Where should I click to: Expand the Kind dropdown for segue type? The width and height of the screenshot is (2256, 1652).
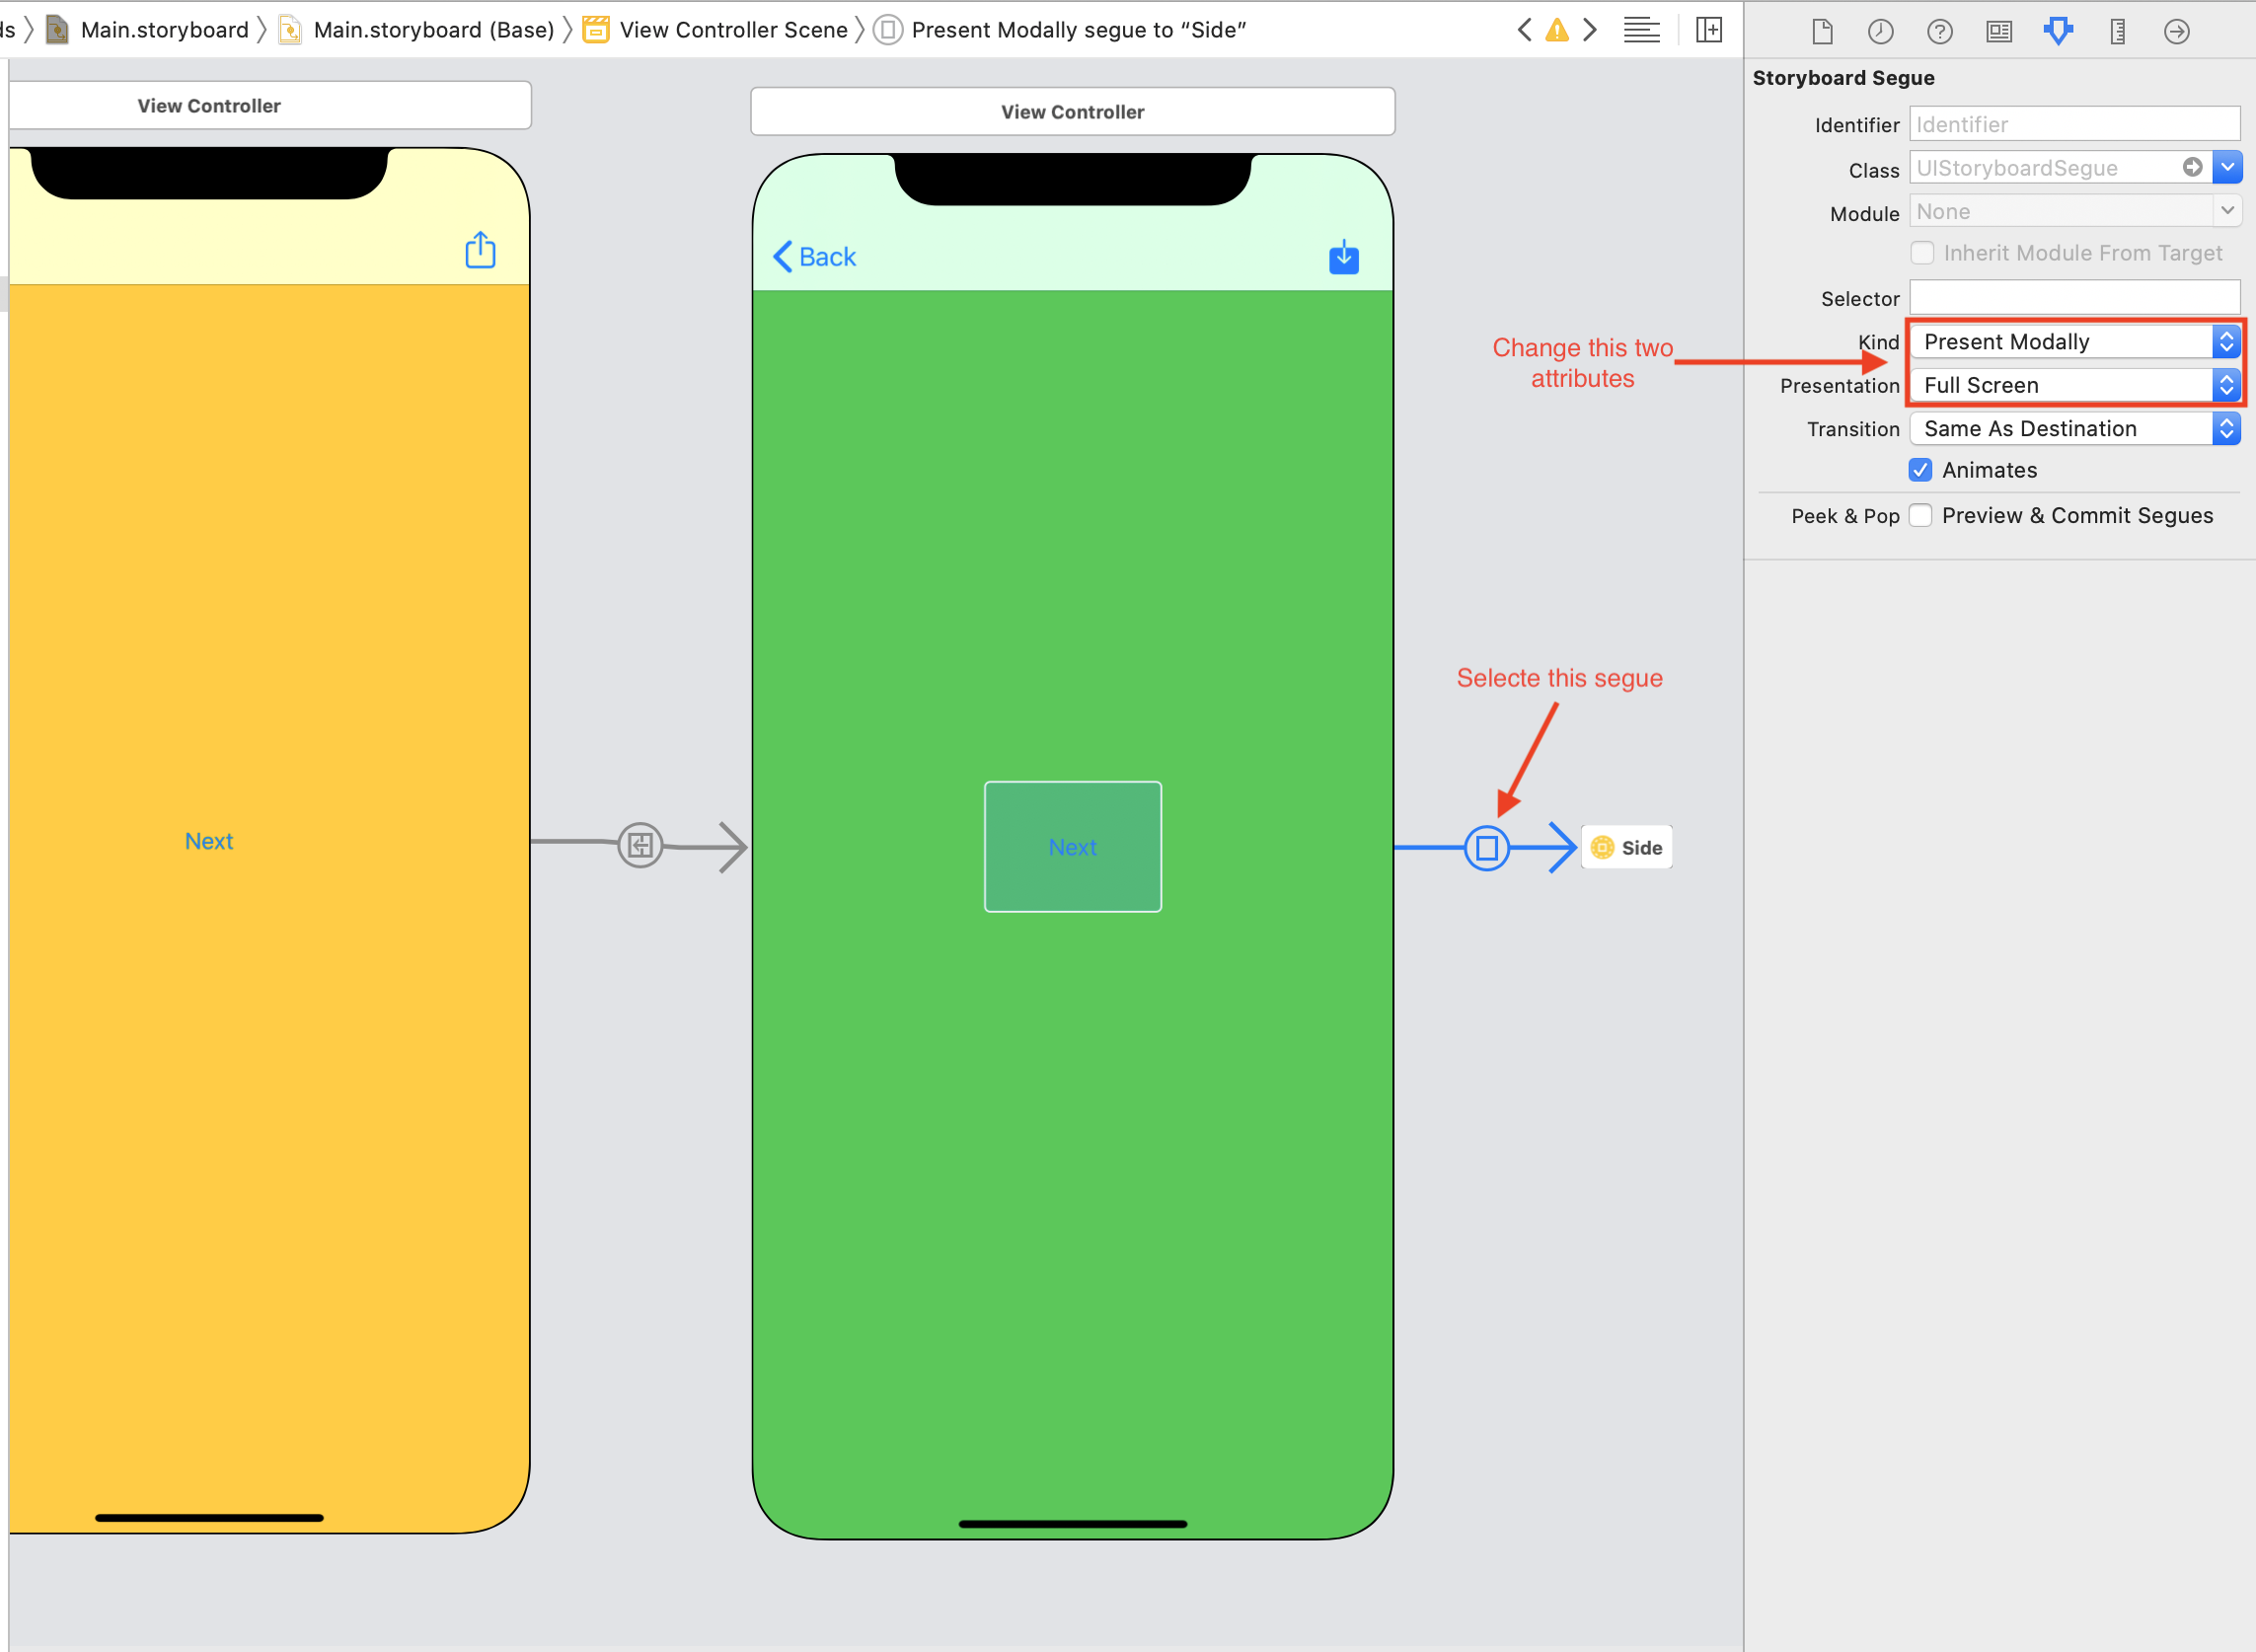click(2224, 341)
